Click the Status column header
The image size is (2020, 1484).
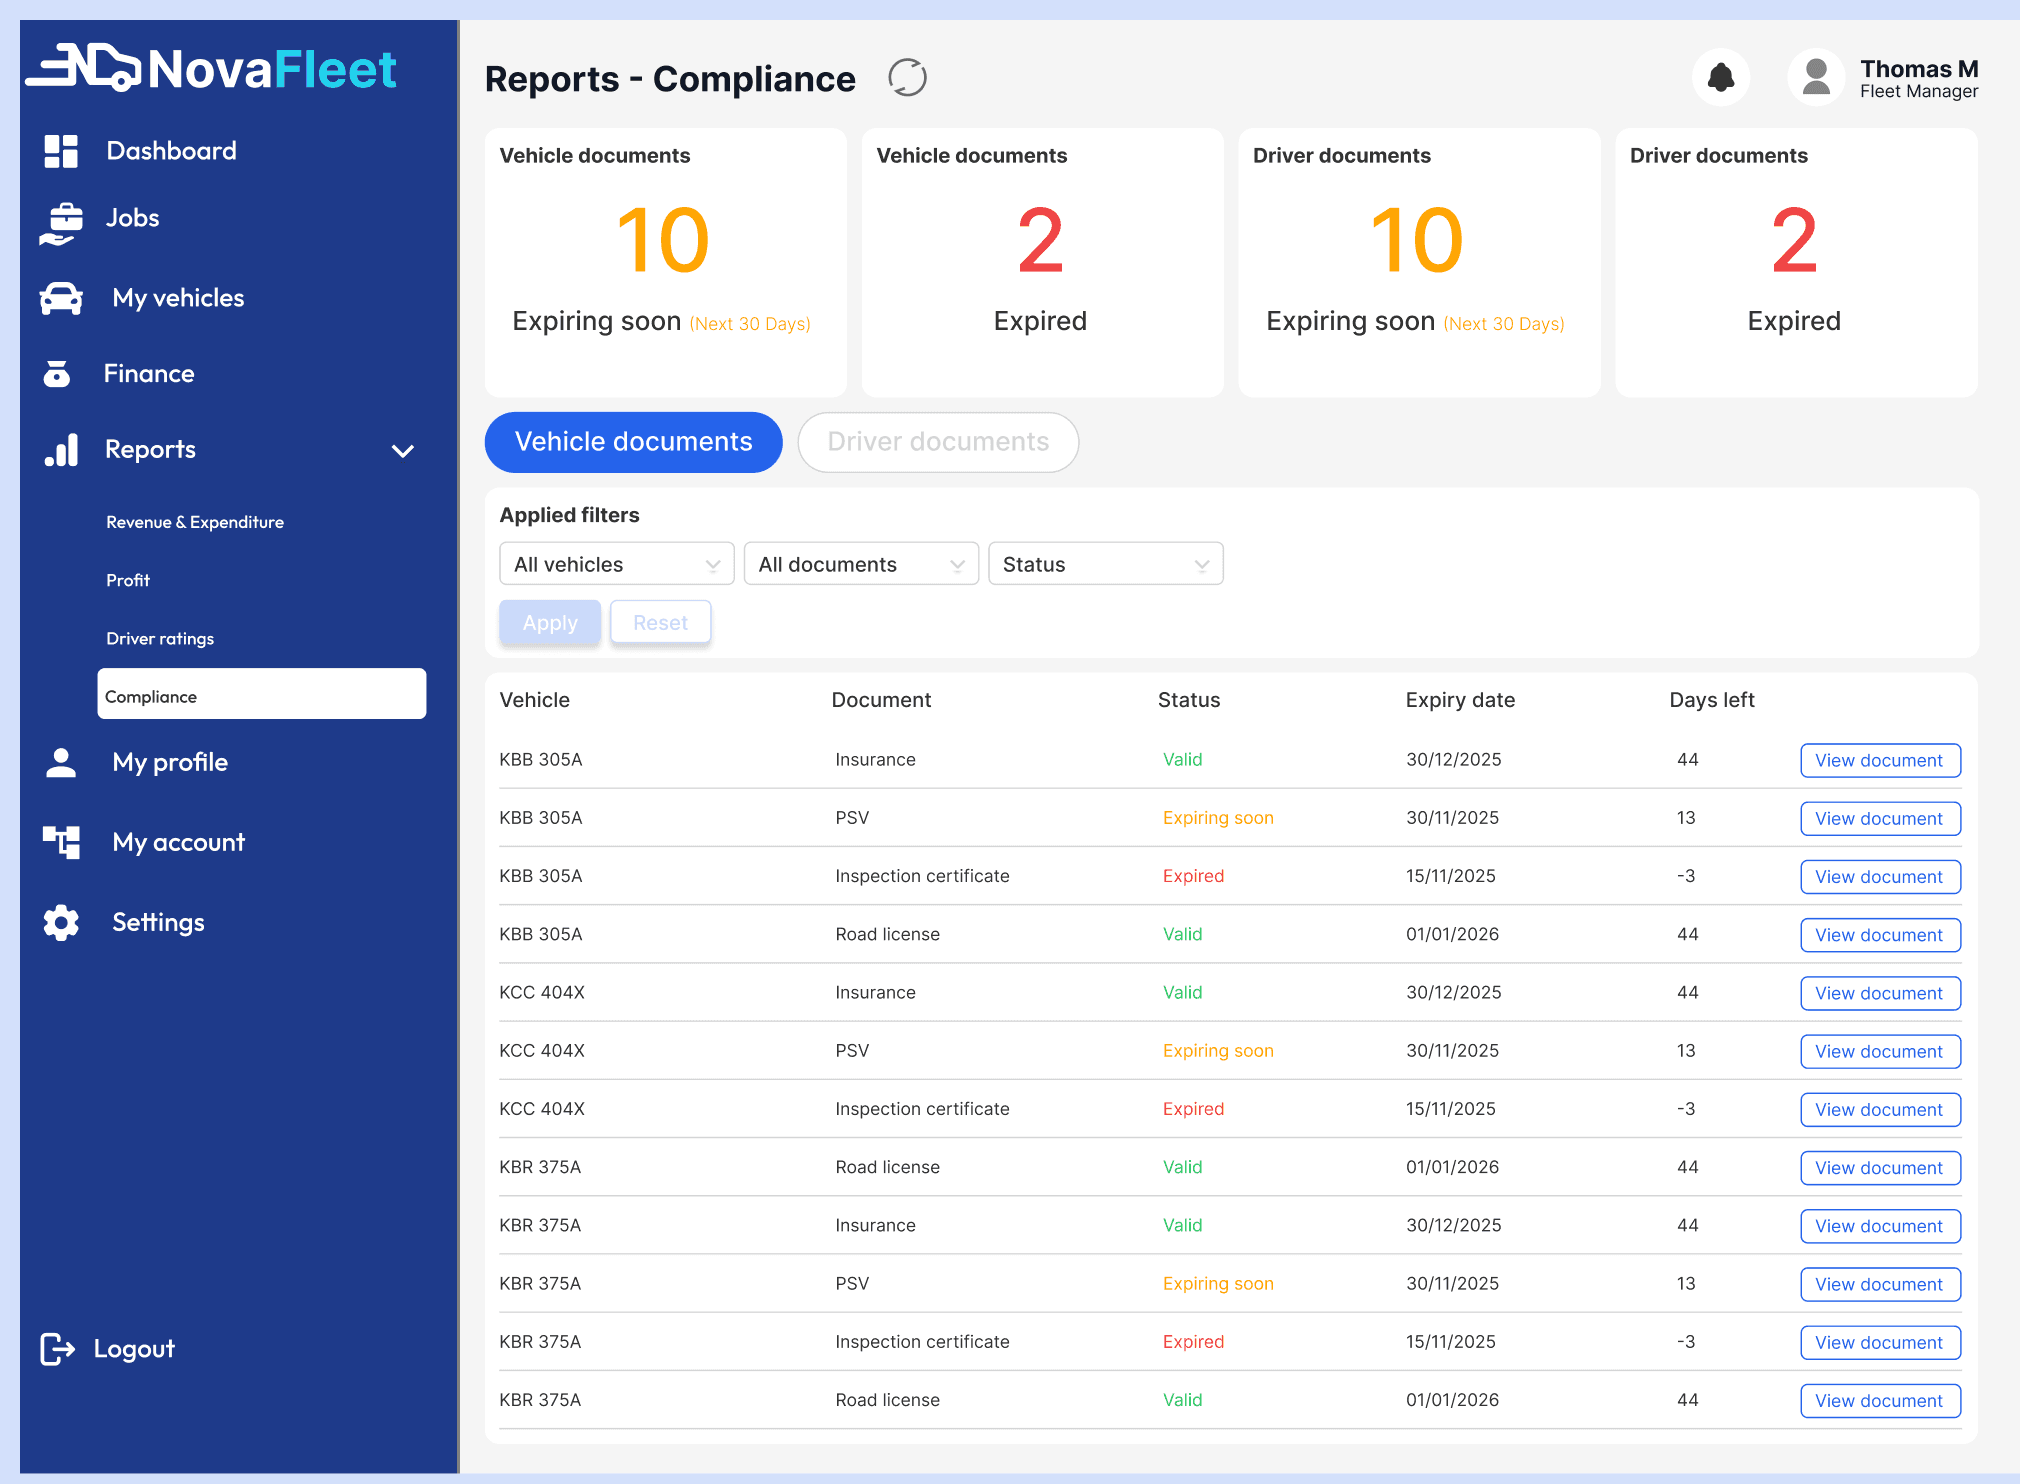(1189, 700)
